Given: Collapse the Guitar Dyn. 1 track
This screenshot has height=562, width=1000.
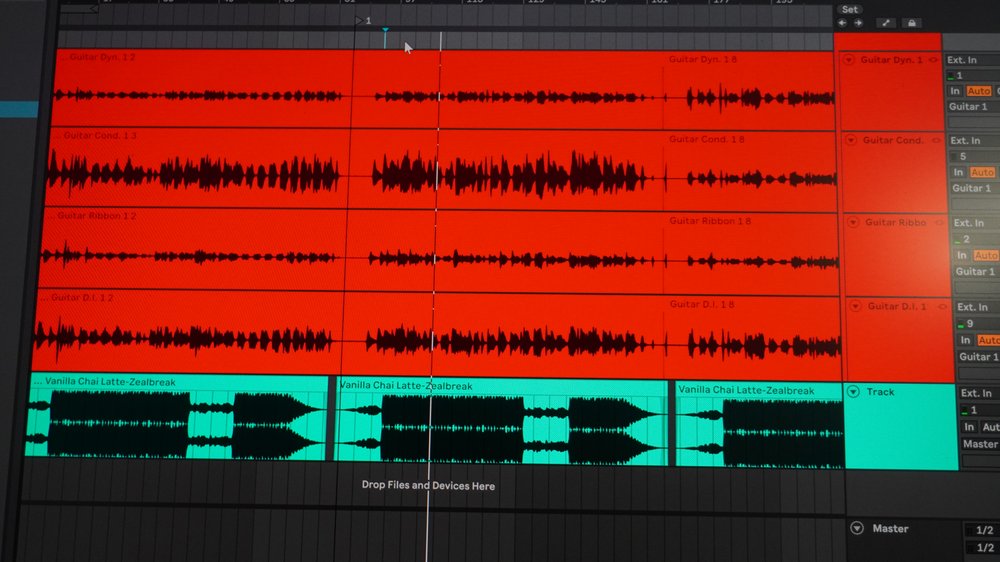Looking at the screenshot, I should point(850,60).
